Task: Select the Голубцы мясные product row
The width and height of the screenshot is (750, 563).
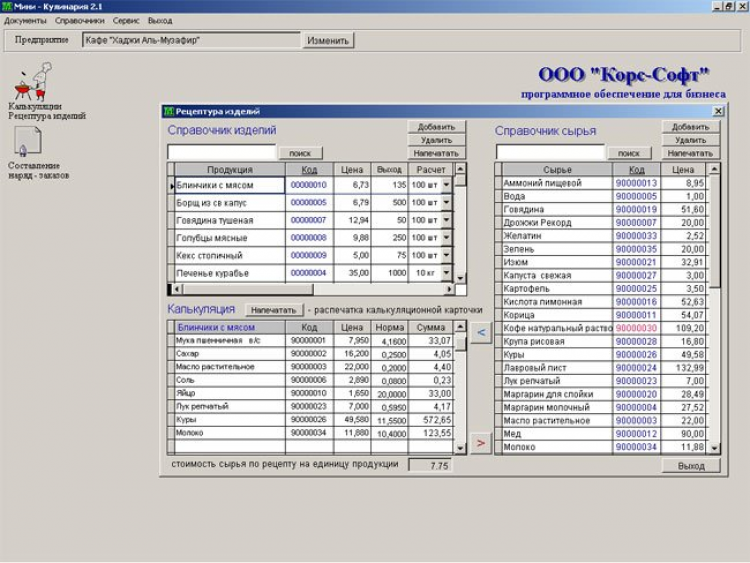Action: coord(311,238)
